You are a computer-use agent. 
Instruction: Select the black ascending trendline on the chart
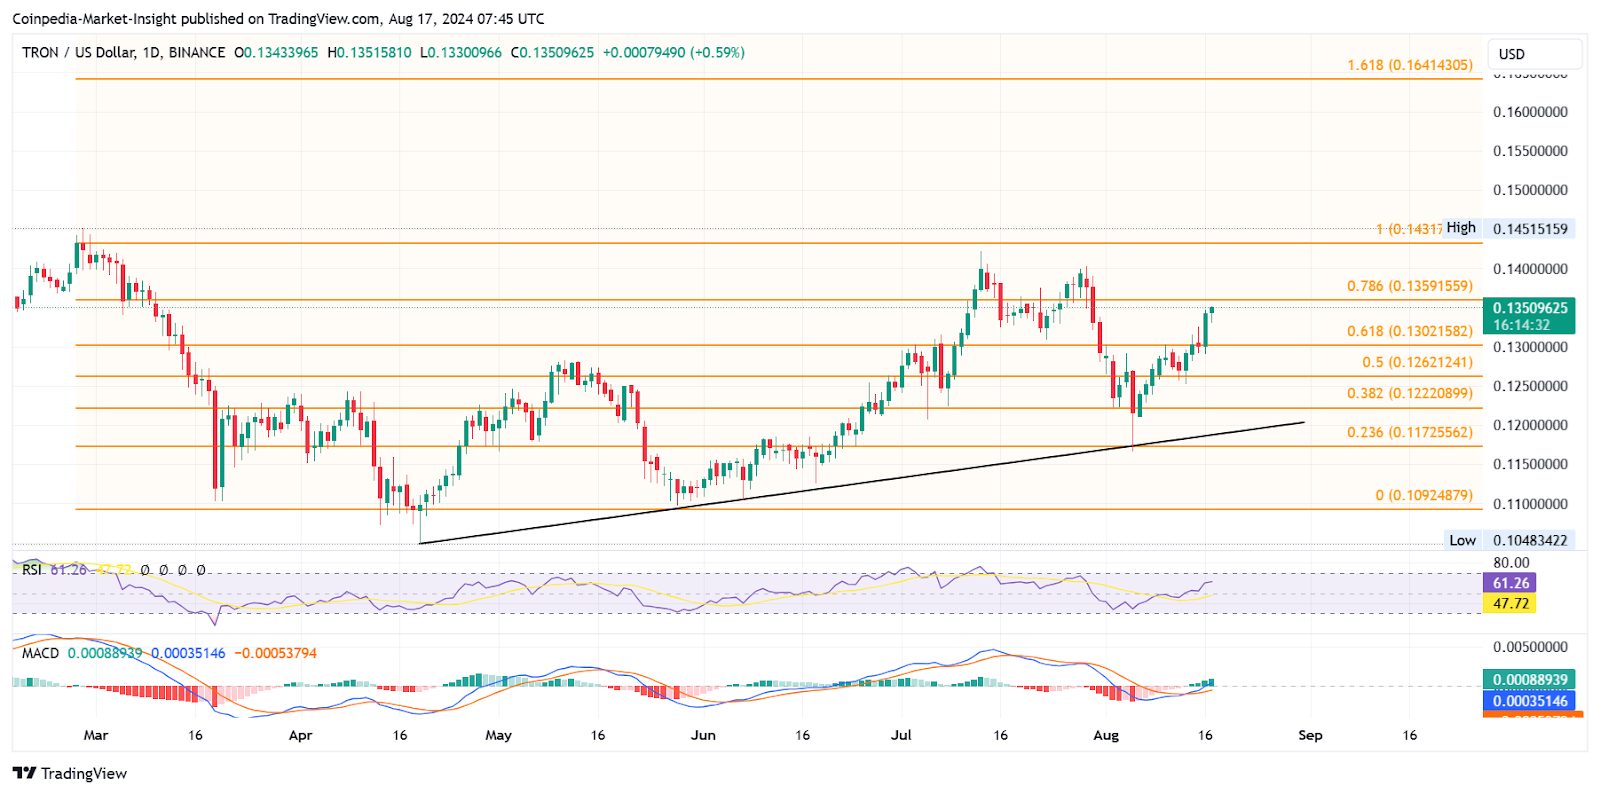pyautogui.click(x=862, y=483)
